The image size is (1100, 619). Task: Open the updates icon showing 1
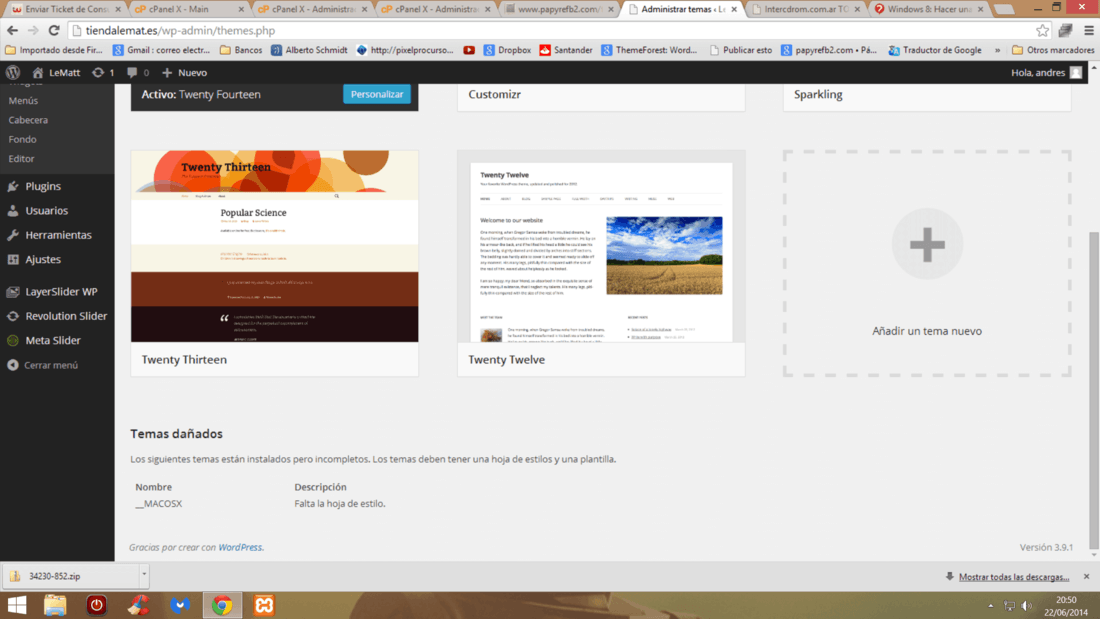coord(98,72)
